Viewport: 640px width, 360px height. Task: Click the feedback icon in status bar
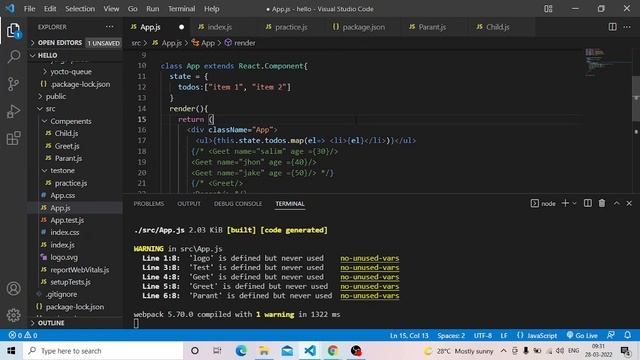tap(611, 335)
